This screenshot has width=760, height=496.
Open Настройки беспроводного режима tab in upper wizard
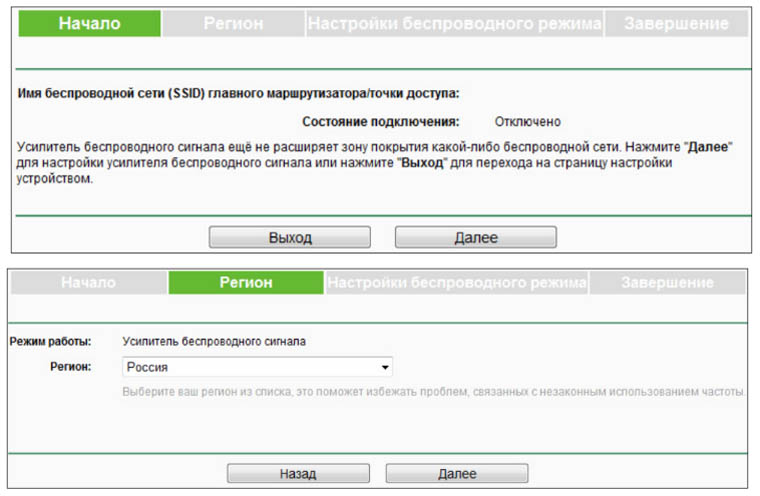click(x=455, y=23)
